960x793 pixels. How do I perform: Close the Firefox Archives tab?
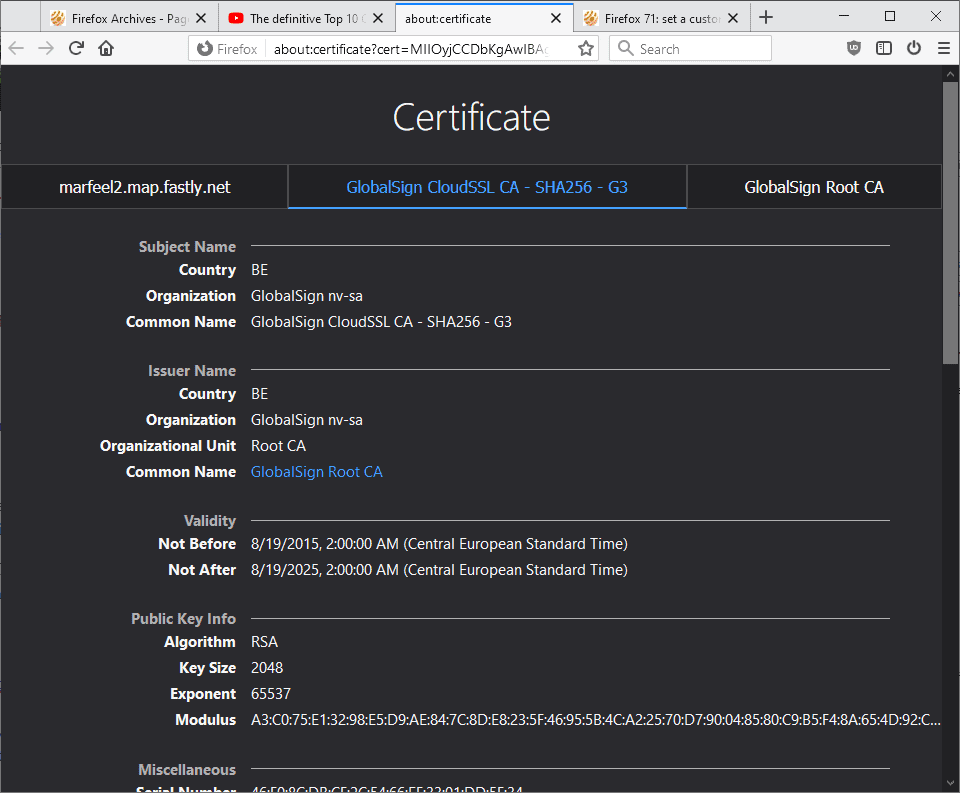201,18
